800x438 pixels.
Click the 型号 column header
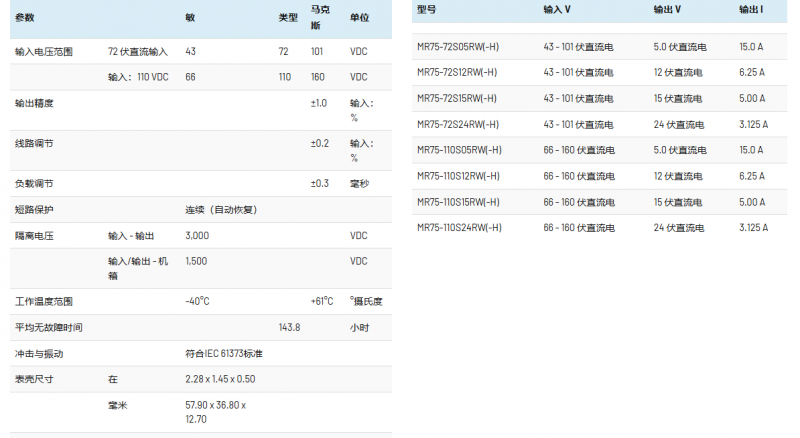(427, 9)
